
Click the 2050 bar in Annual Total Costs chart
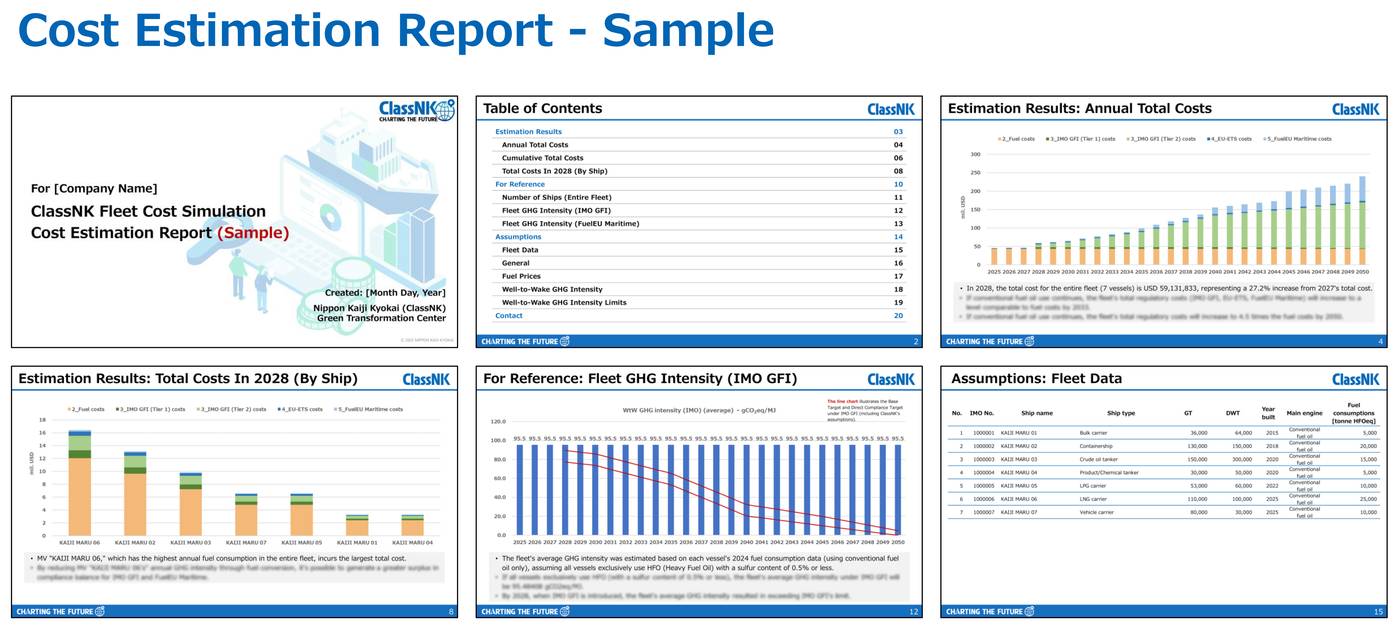(1361, 220)
